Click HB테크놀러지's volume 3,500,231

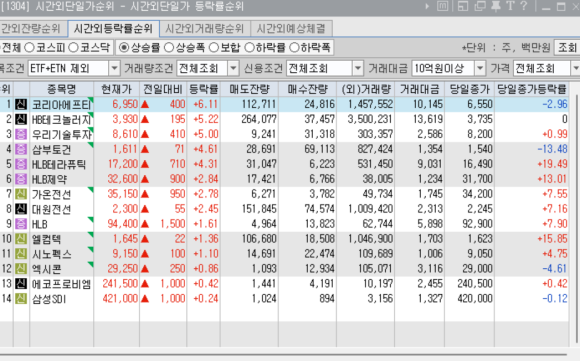coord(370,119)
